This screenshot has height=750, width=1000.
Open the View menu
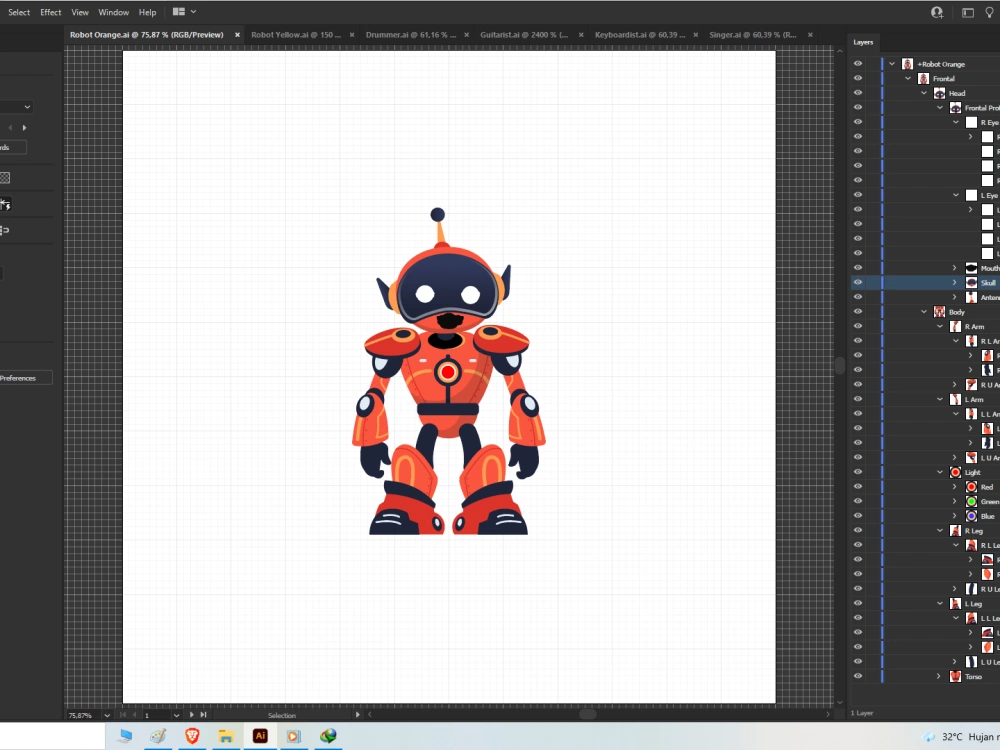tap(79, 12)
